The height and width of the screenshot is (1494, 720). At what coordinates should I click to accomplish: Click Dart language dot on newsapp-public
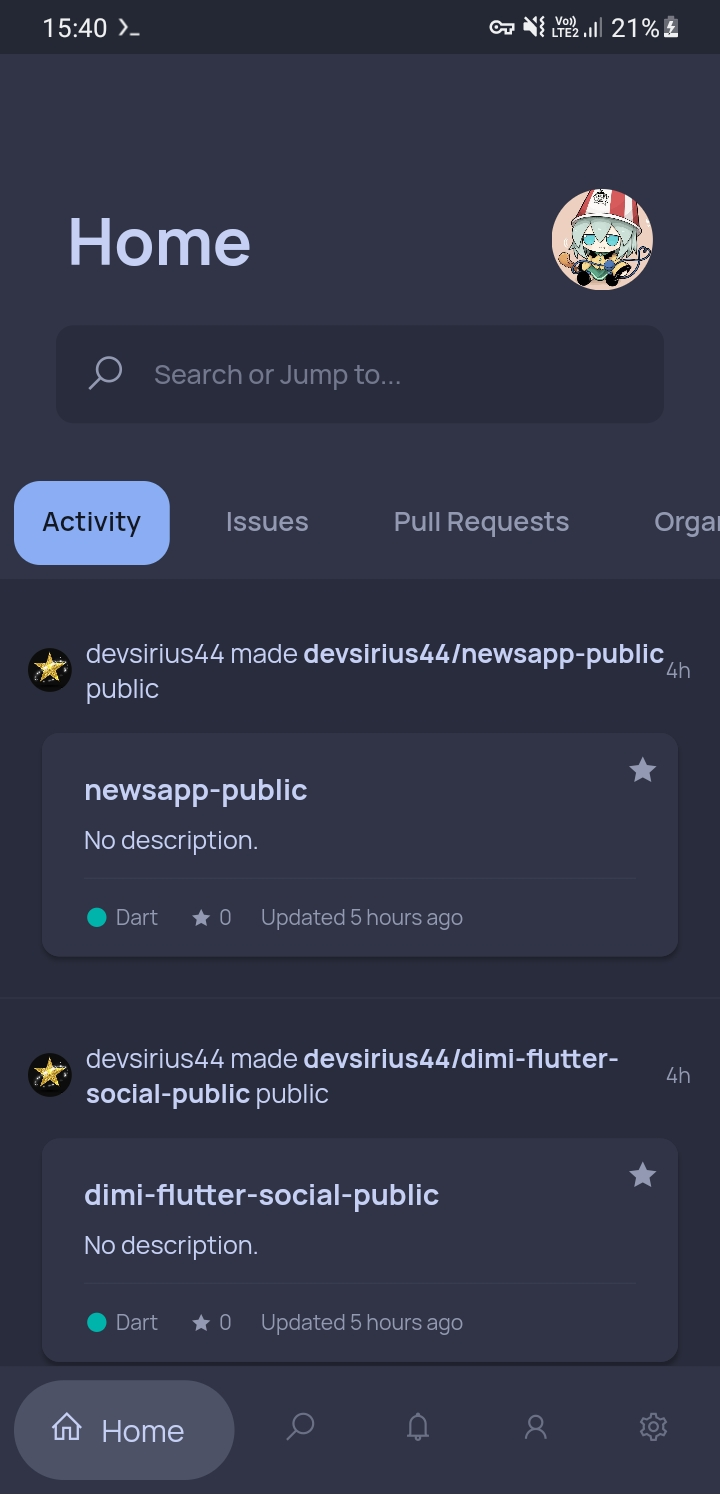96,917
